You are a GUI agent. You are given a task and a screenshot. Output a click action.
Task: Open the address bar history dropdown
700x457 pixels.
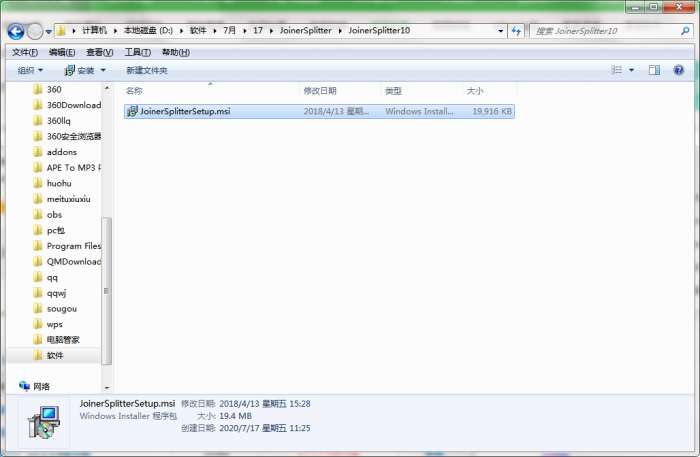[500, 31]
